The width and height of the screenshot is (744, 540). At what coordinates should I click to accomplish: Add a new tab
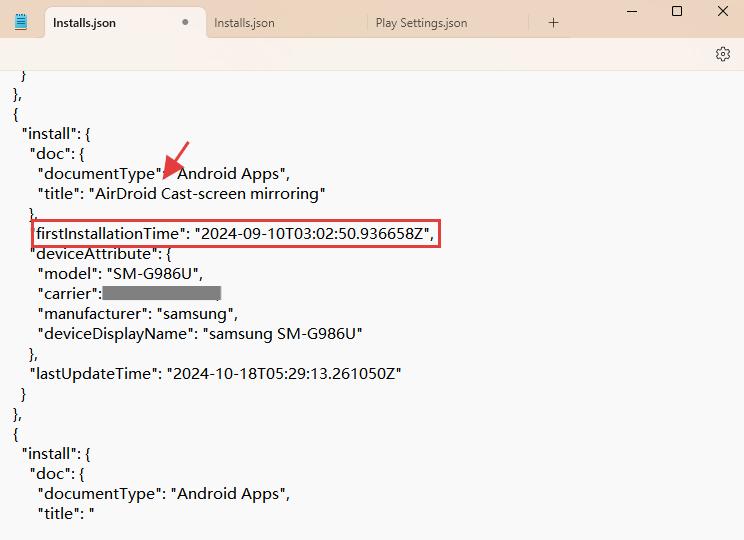(553, 23)
